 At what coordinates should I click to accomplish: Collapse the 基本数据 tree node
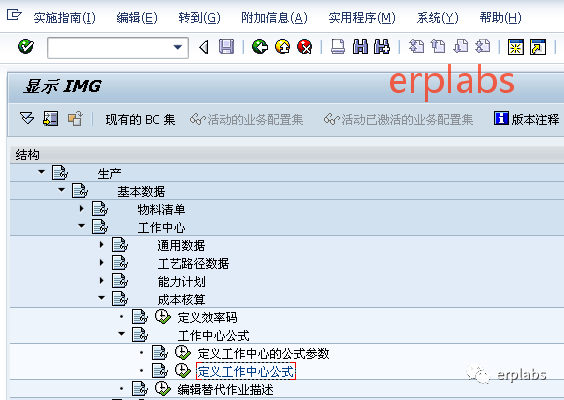[62, 190]
